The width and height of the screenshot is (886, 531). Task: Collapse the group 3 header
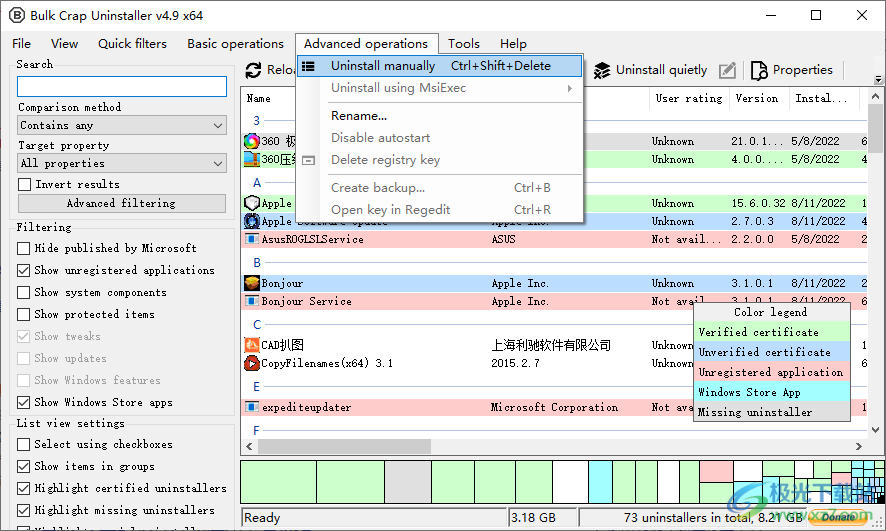[257, 121]
